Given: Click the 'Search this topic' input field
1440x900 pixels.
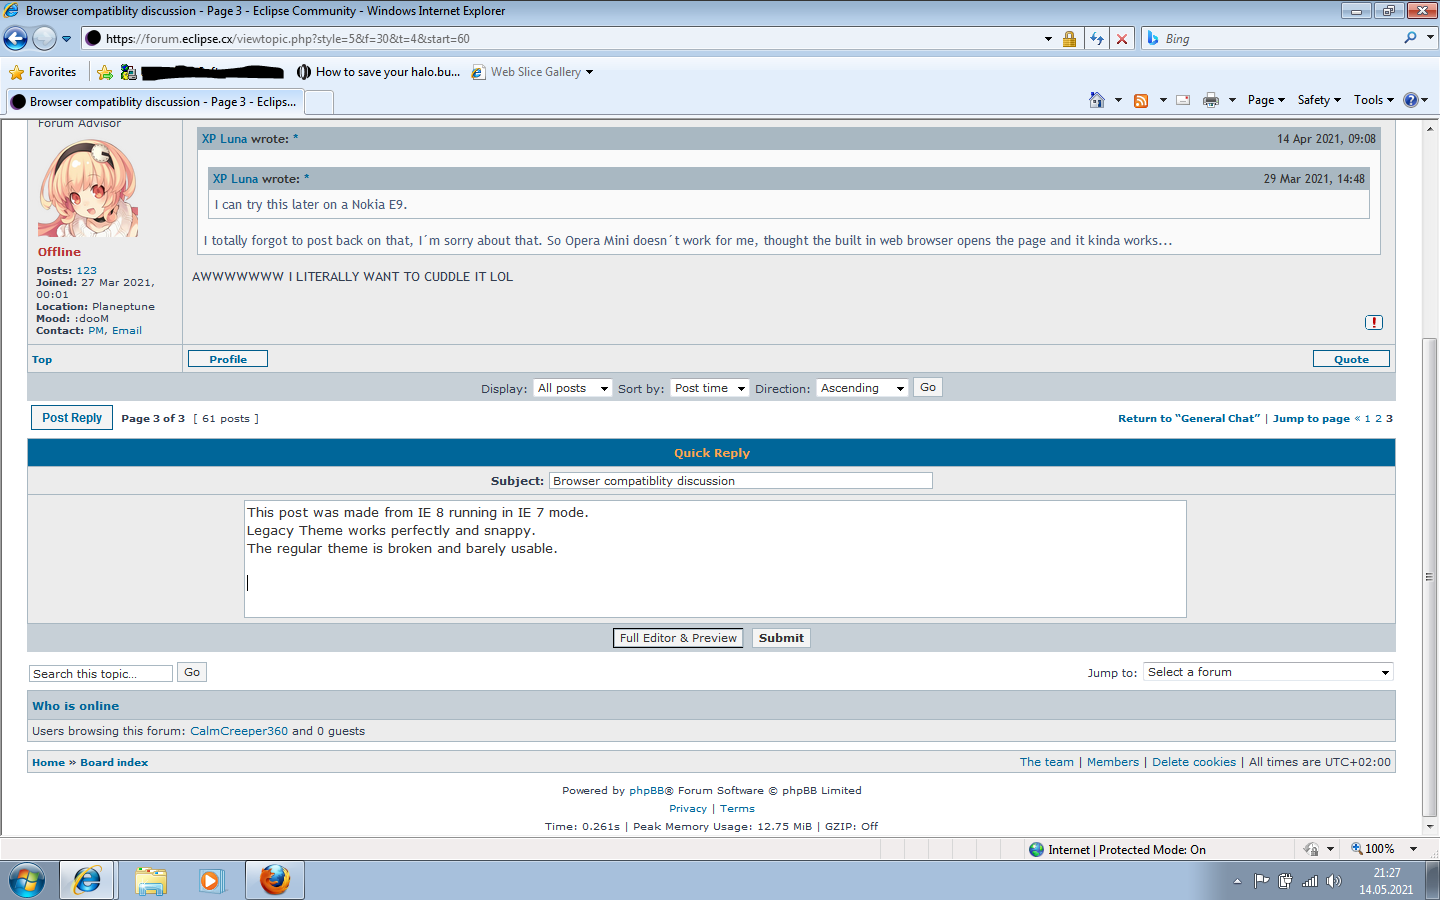Looking at the screenshot, I should pyautogui.click(x=101, y=673).
